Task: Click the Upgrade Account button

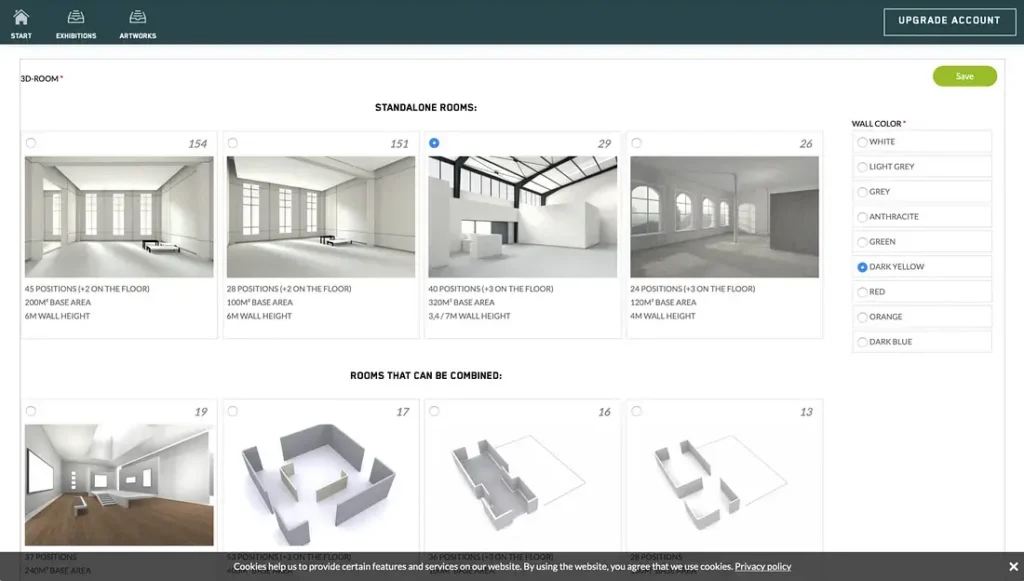Action: (x=949, y=20)
